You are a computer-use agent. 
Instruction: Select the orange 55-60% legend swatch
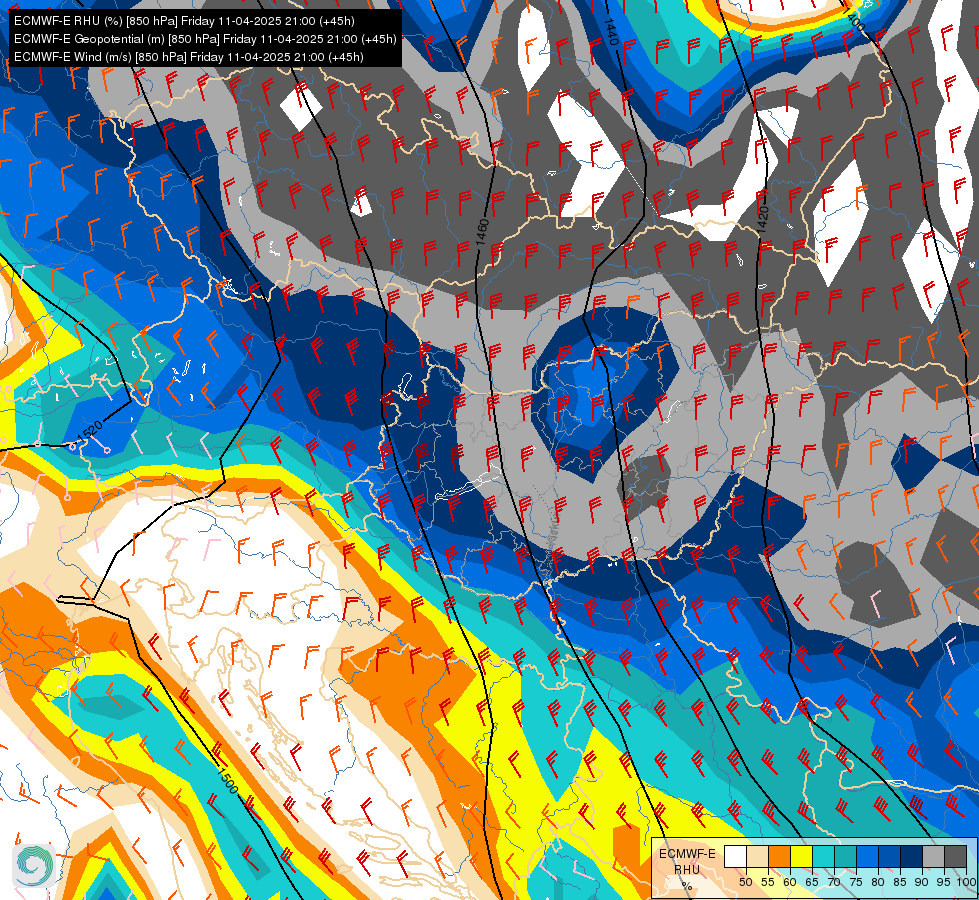point(779,856)
